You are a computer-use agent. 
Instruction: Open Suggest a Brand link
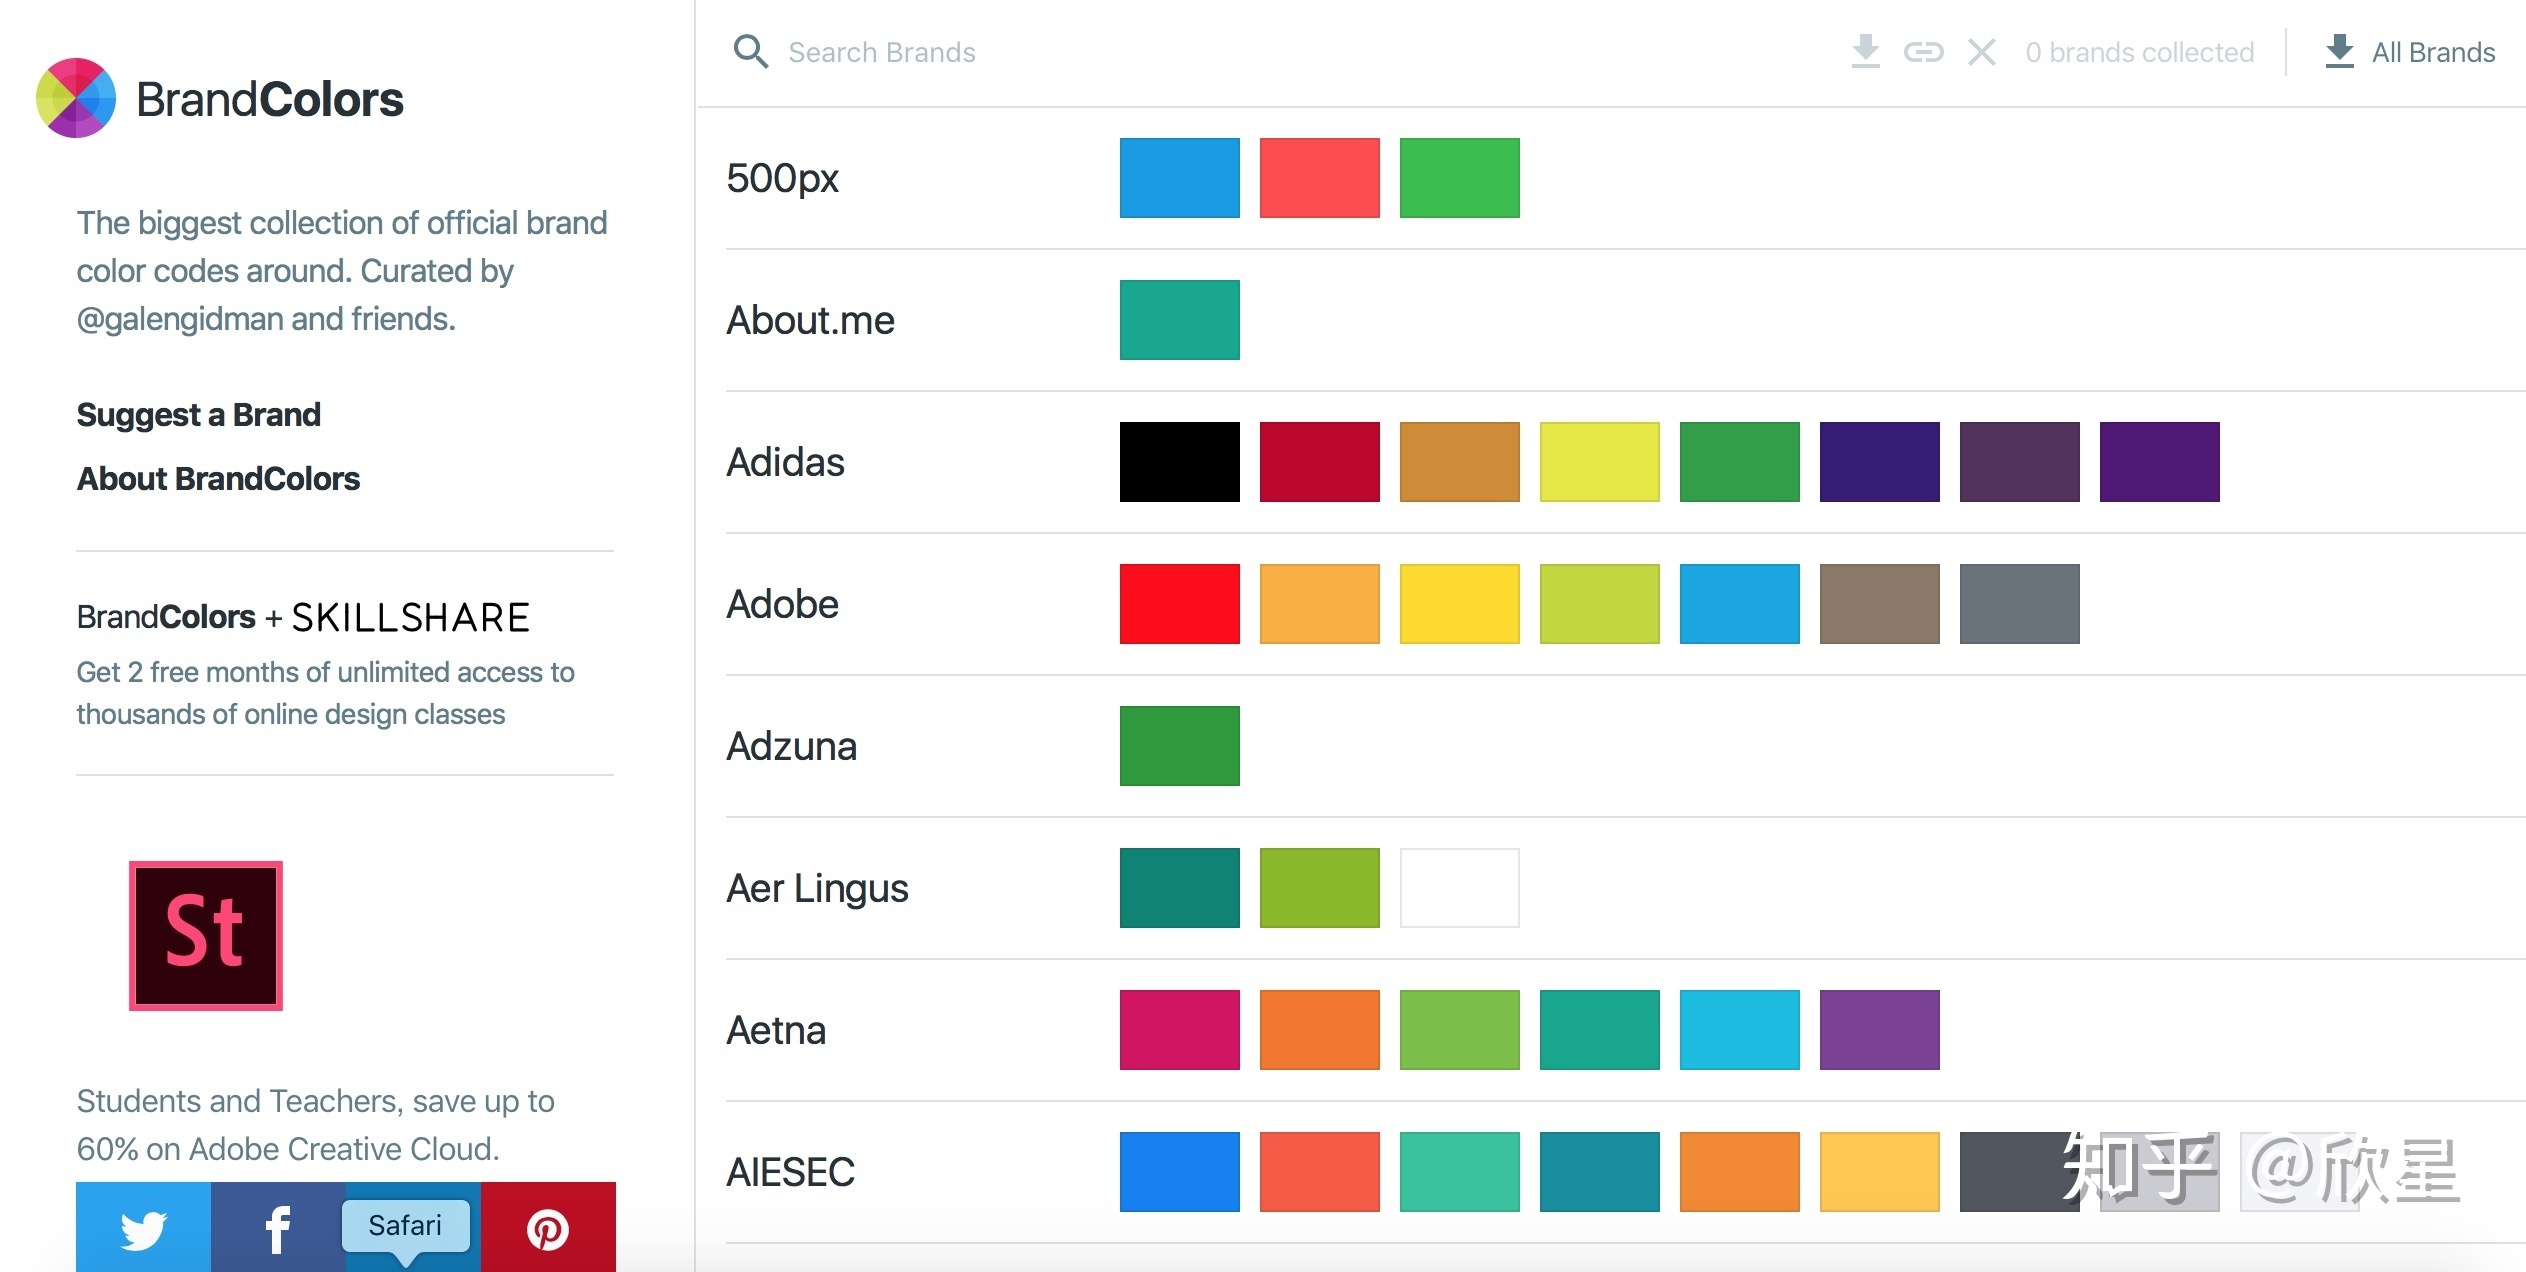198,414
